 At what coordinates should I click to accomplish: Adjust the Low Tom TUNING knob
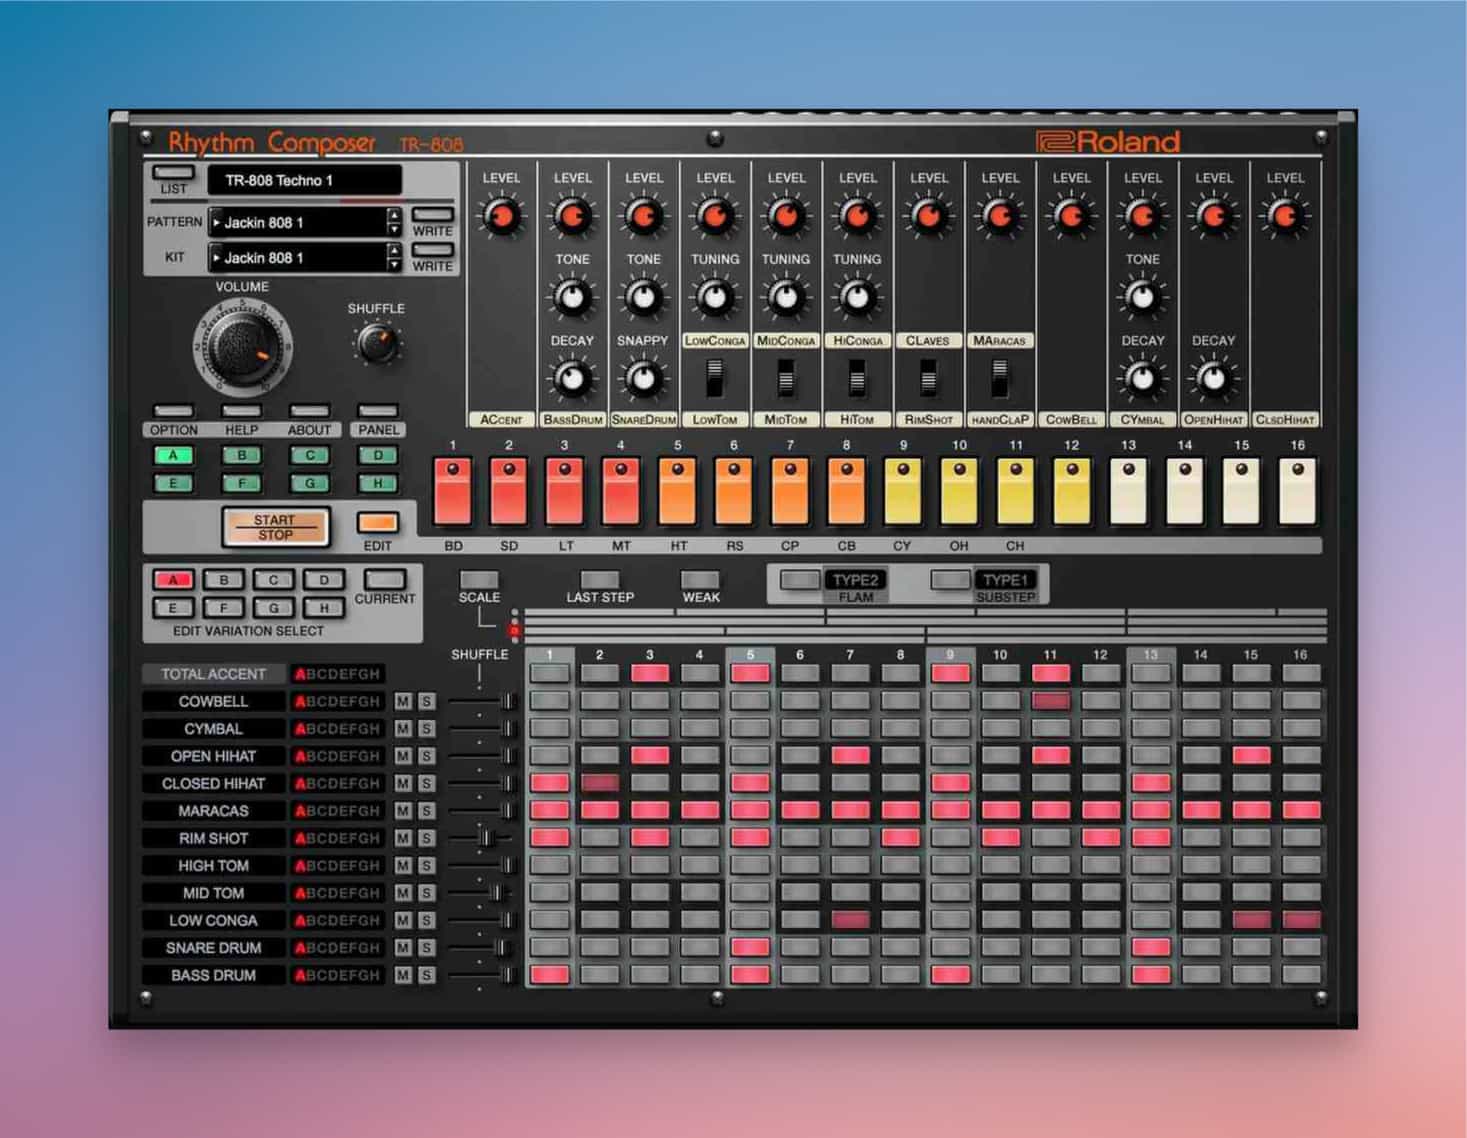[x=714, y=297]
